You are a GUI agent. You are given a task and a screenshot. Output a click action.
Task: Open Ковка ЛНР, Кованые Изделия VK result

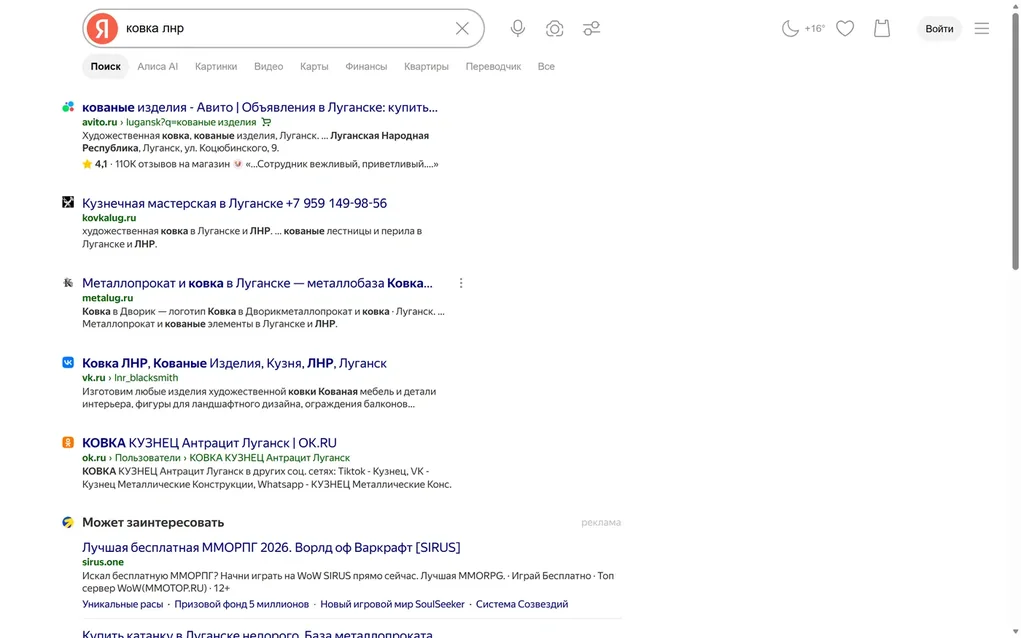click(x=234, y=363)
